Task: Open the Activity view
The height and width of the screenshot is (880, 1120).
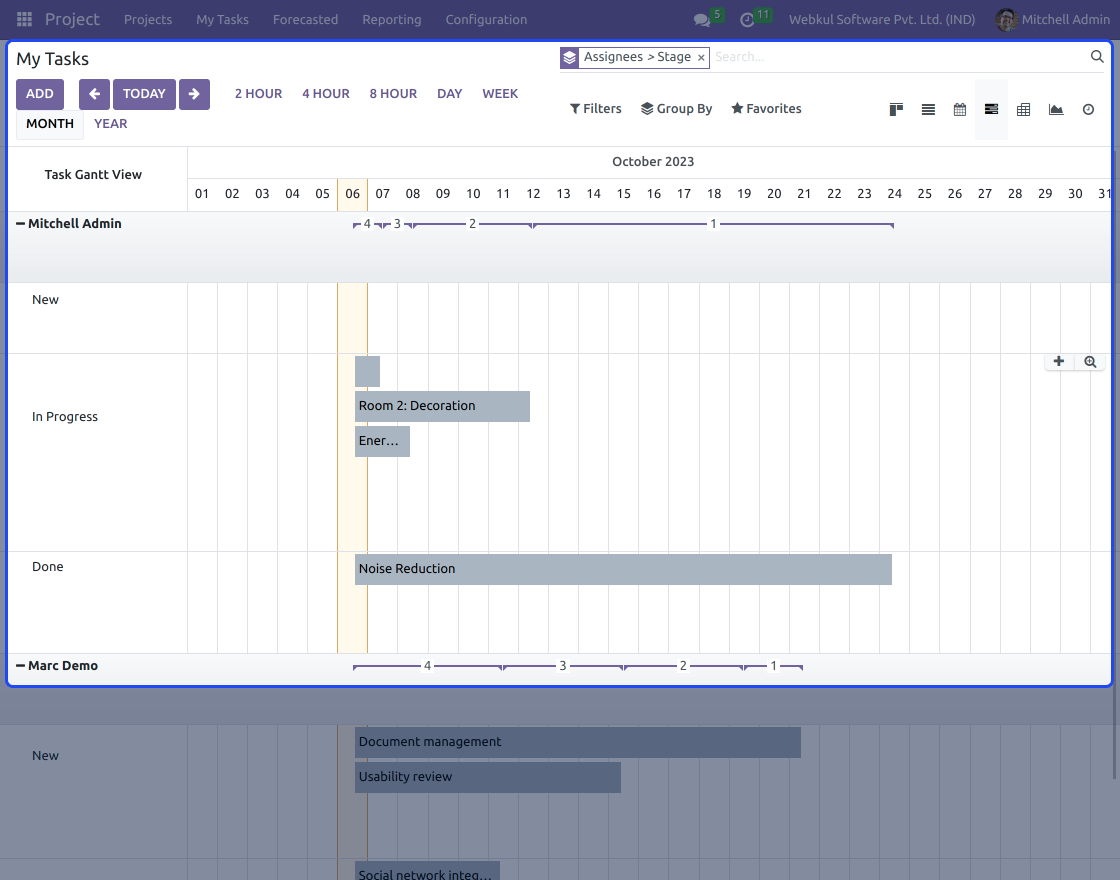Action: tap(1088, 109)
